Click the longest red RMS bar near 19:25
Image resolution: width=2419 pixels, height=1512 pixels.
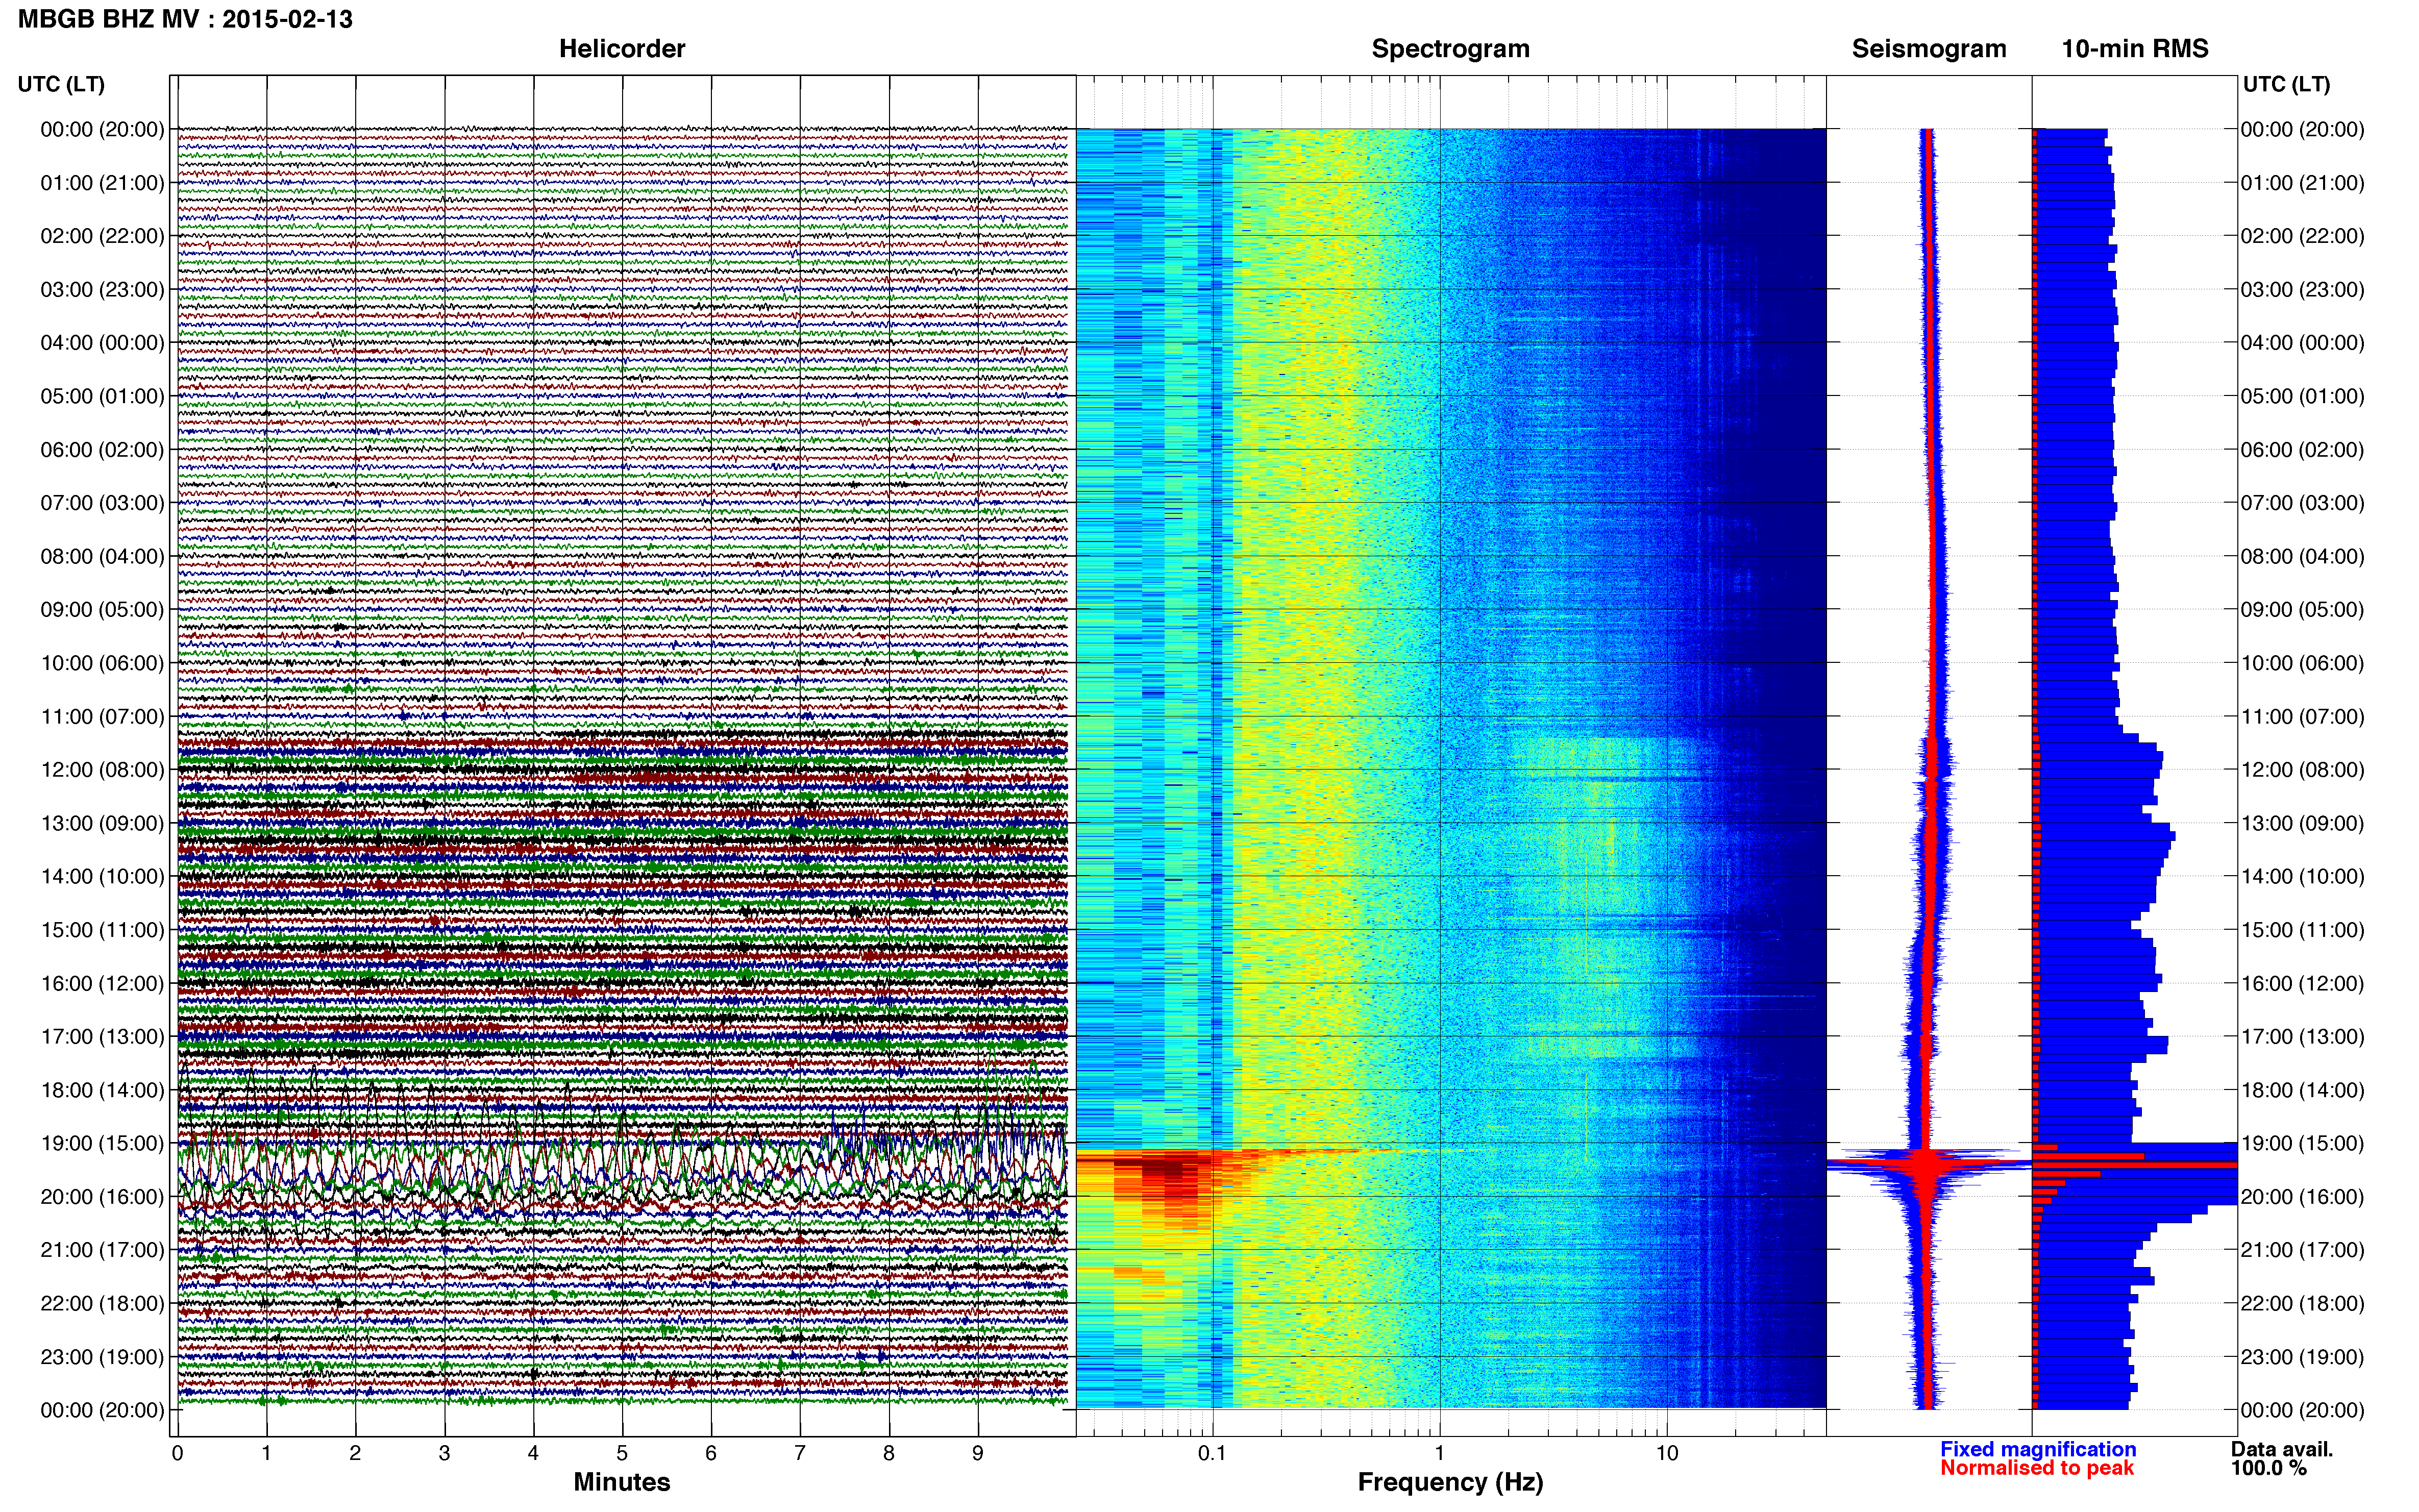click(2136, 1166)
